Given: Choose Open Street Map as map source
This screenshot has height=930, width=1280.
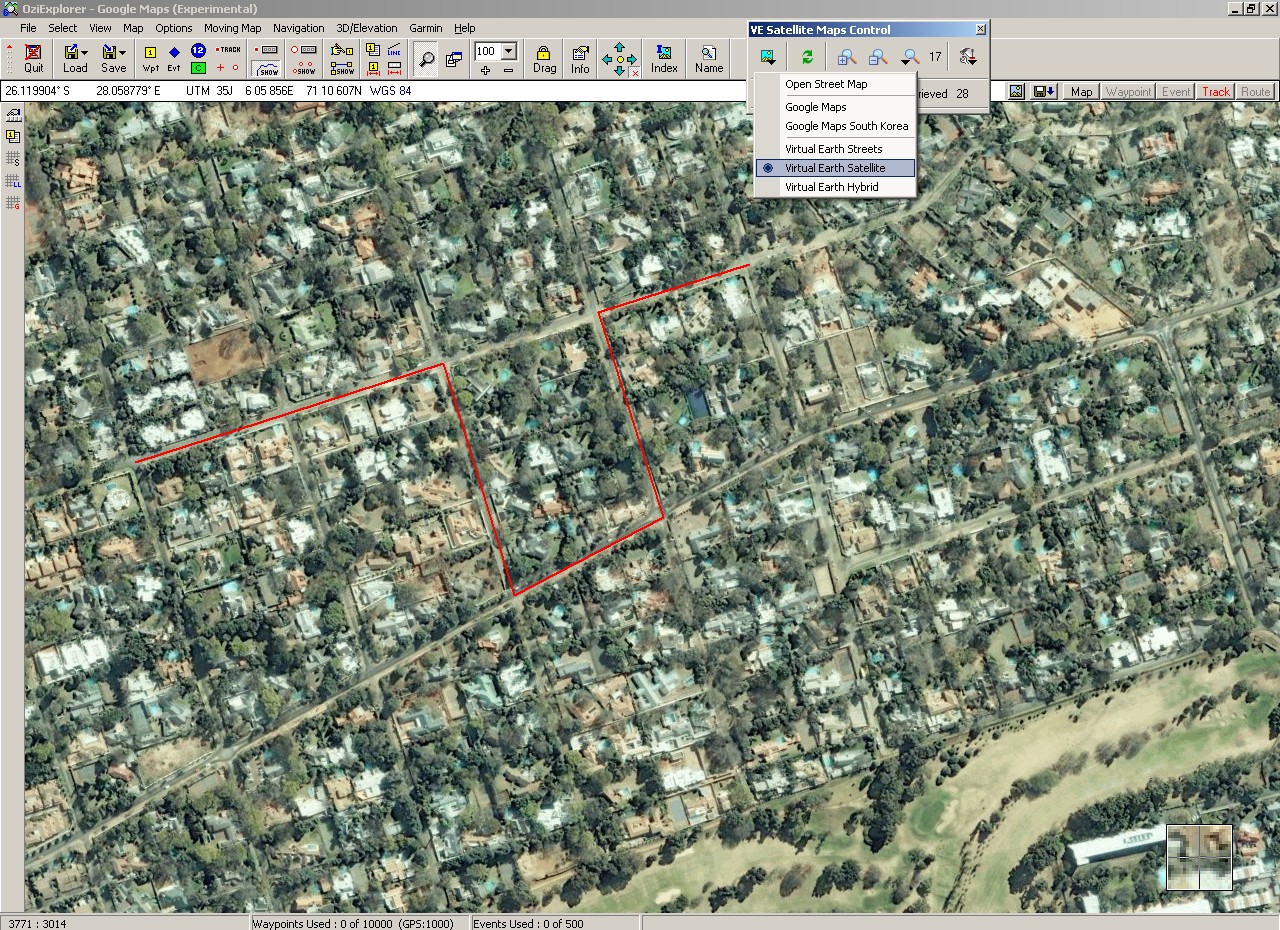Looking at the screenshot, I should click(x=828, y=84).
